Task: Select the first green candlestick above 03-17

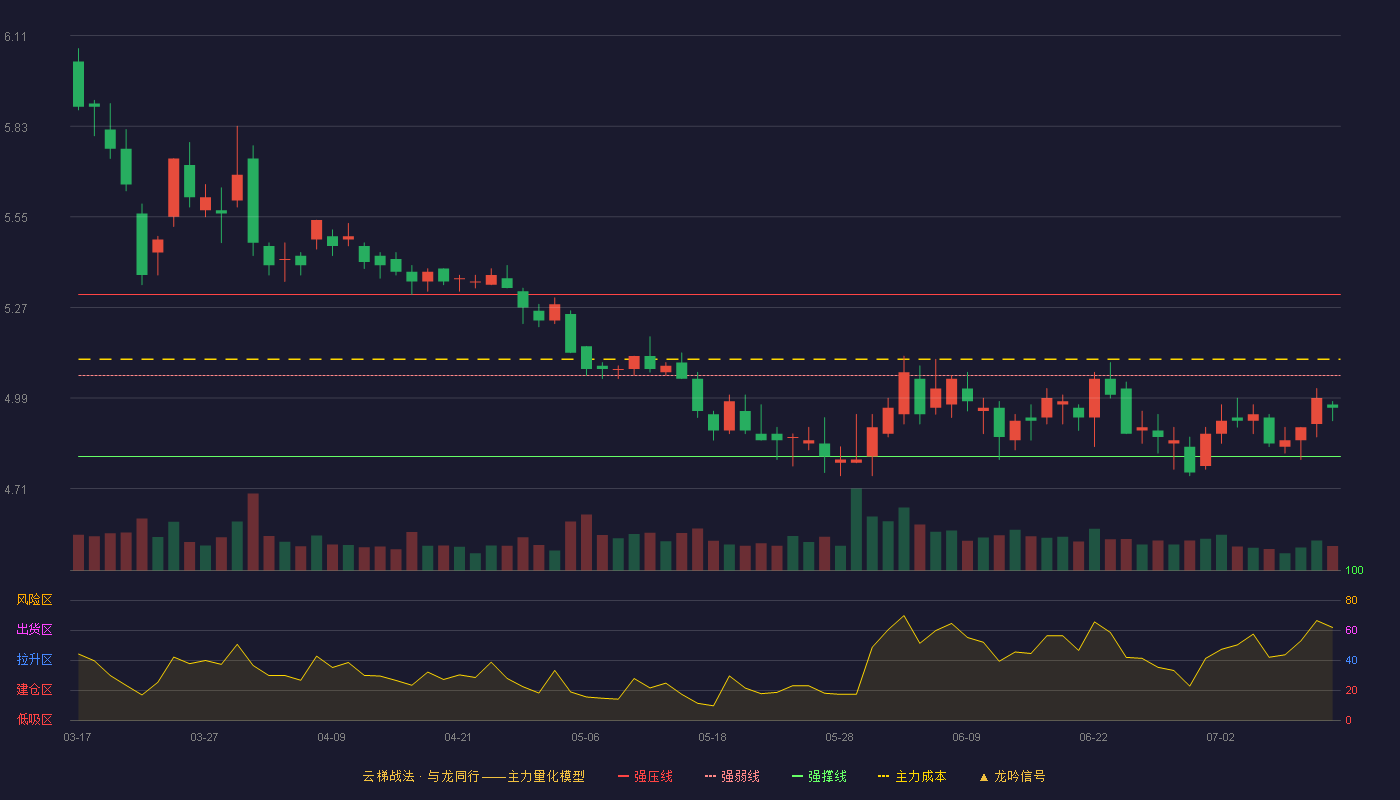Action: click(78, 84)
